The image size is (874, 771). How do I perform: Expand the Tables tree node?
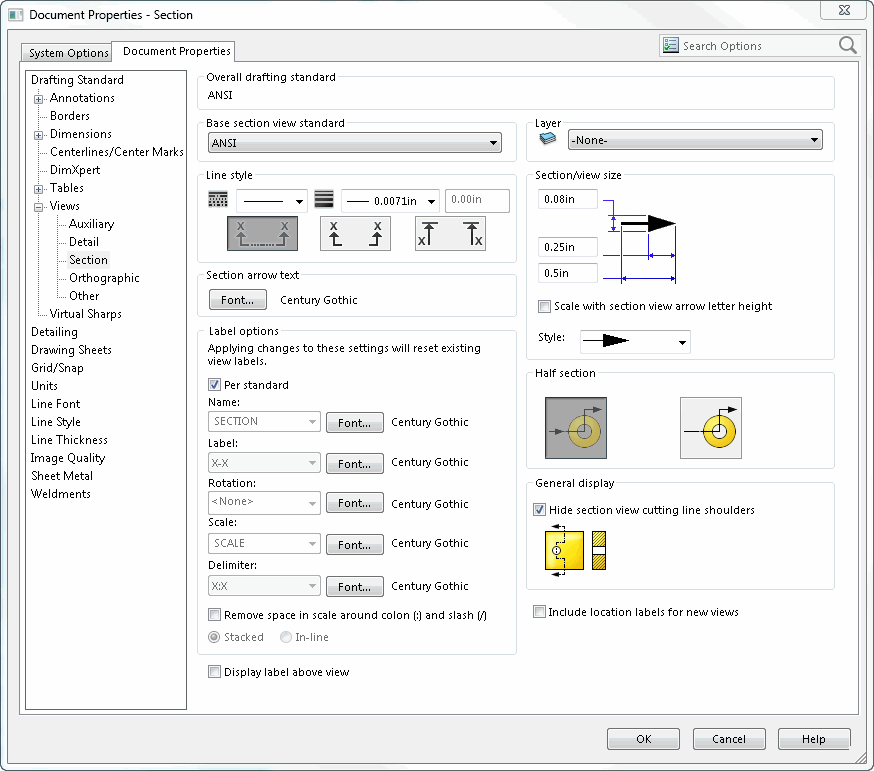[38, 189]
